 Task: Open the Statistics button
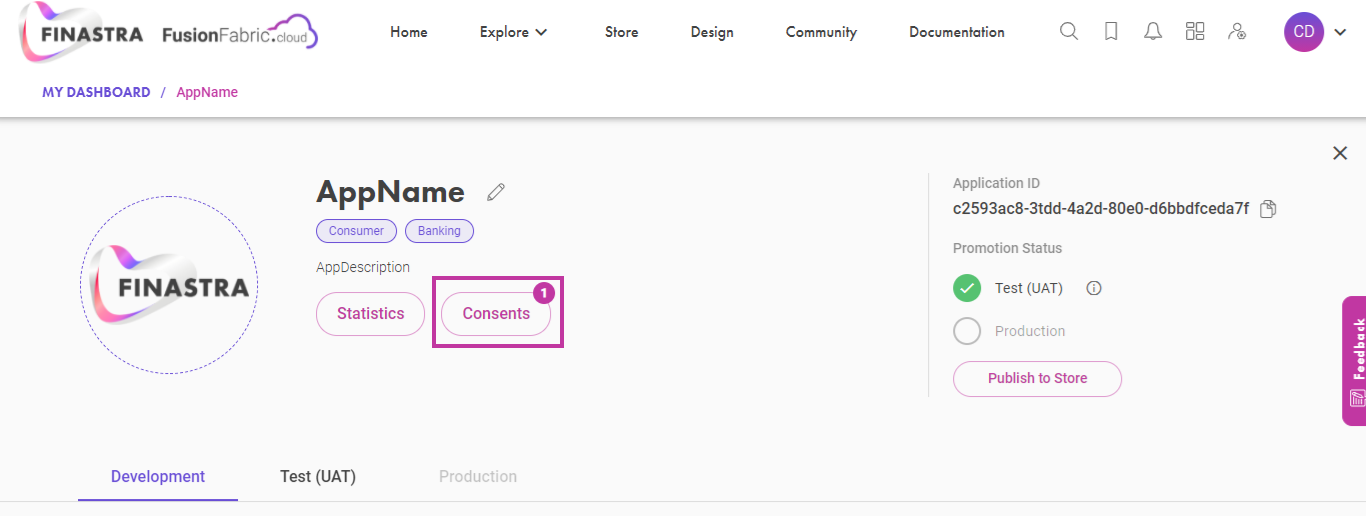coord(370,313)
